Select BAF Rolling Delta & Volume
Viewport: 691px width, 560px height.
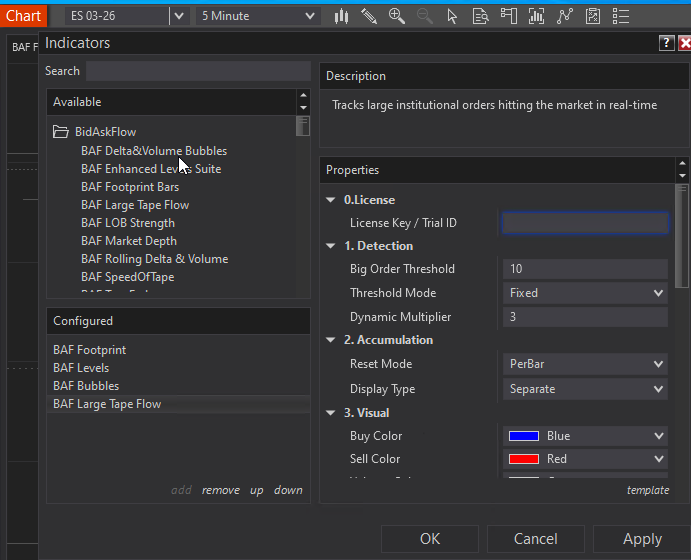tap(155, 259)
